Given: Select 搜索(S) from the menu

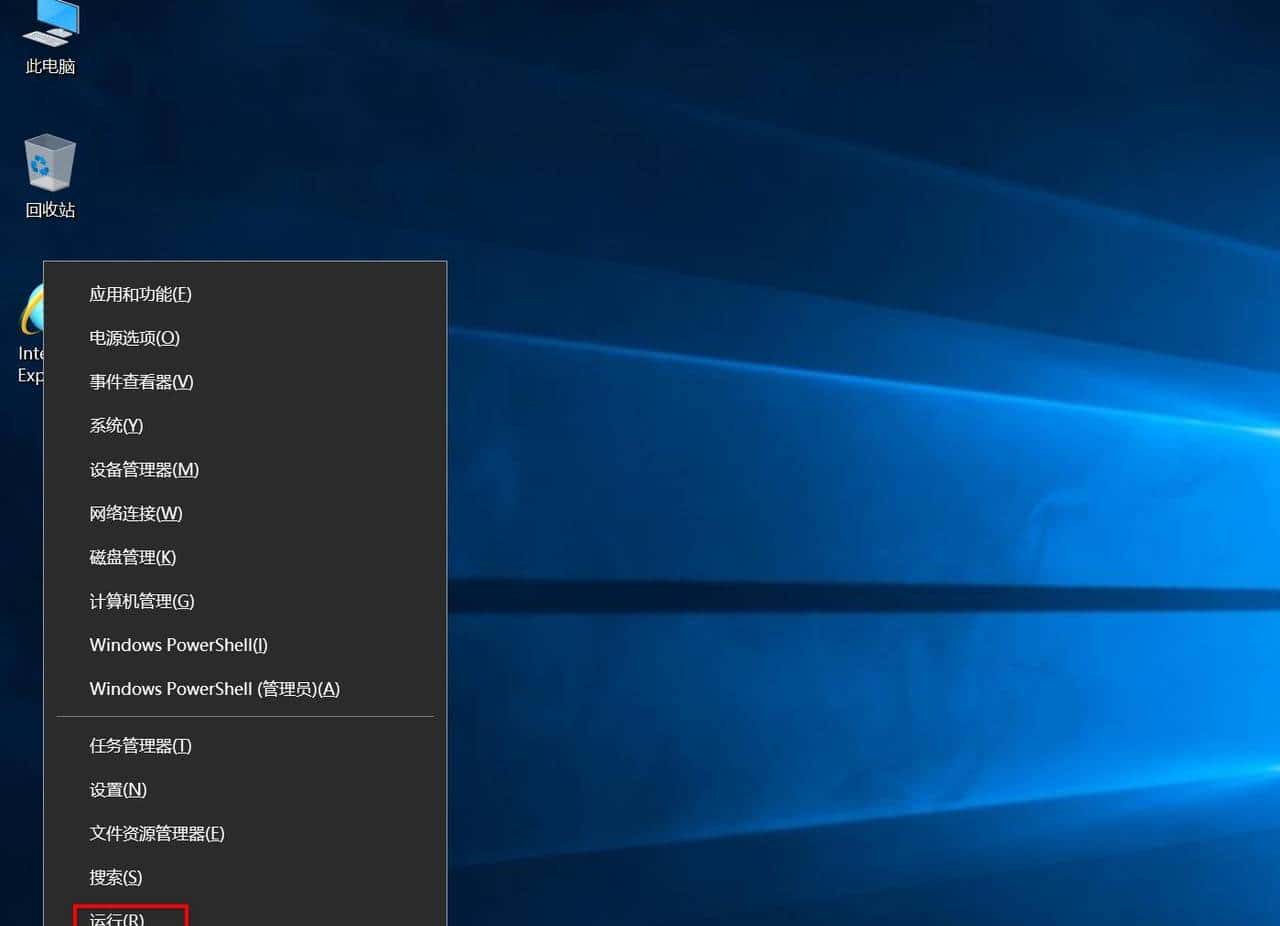Looking at the screenshot, I should pyautogui.click(x=115, y=877).
